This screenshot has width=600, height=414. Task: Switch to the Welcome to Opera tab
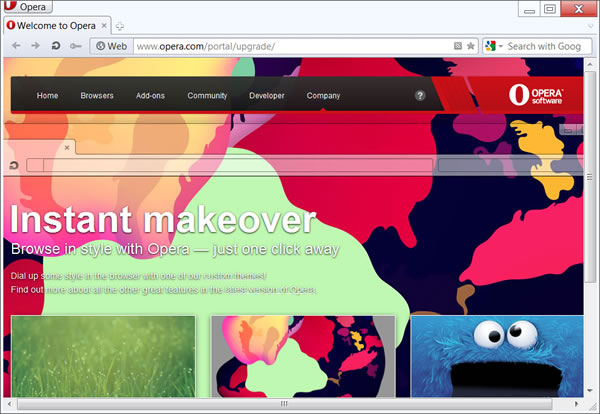(x=50, y=25)
